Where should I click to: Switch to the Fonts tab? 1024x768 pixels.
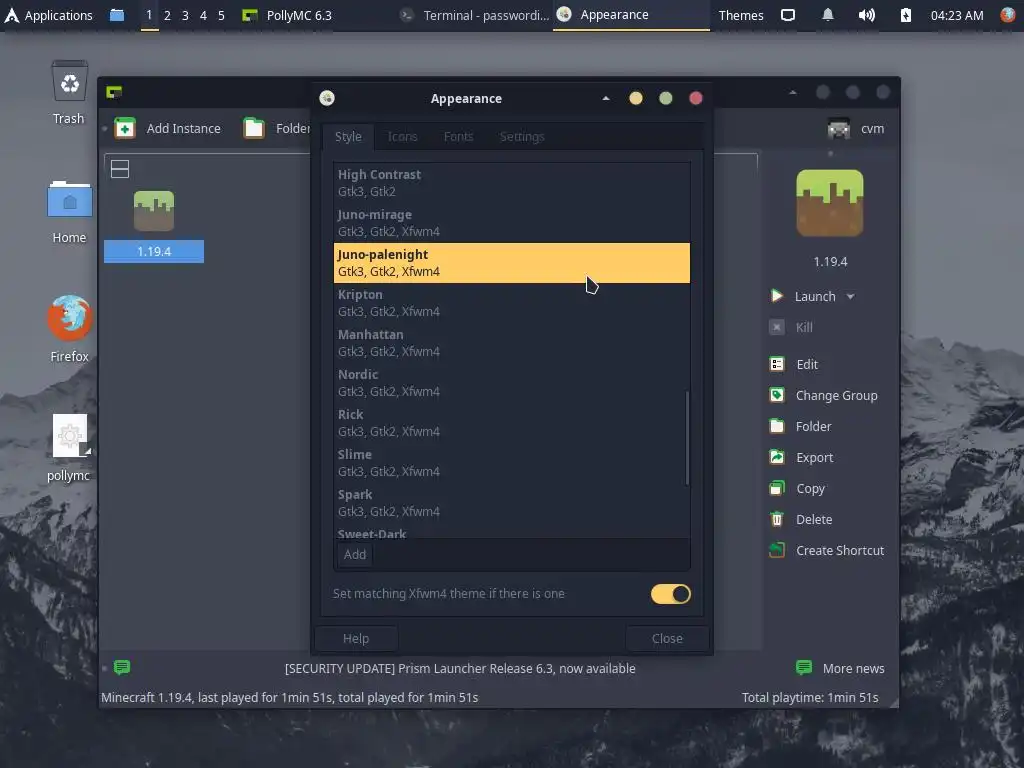tap(458, 136)
